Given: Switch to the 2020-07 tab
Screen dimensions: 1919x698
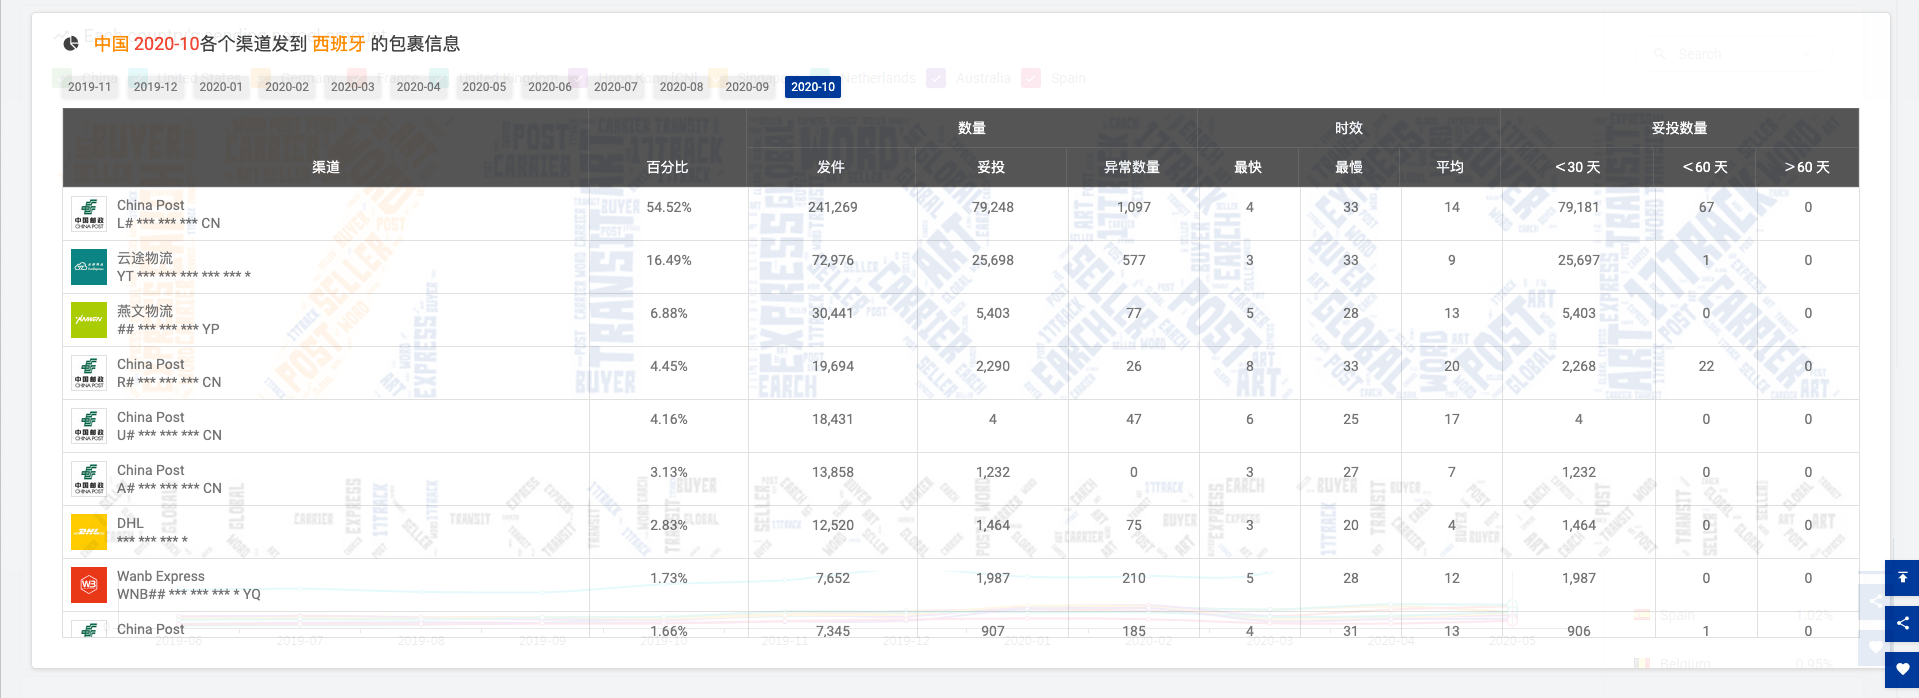Looking at the screenshot, I should [x=616, y=87].
